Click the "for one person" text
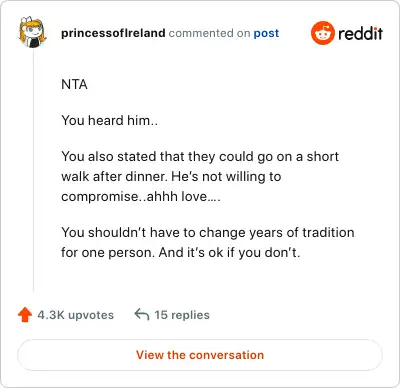 (108, 252)
